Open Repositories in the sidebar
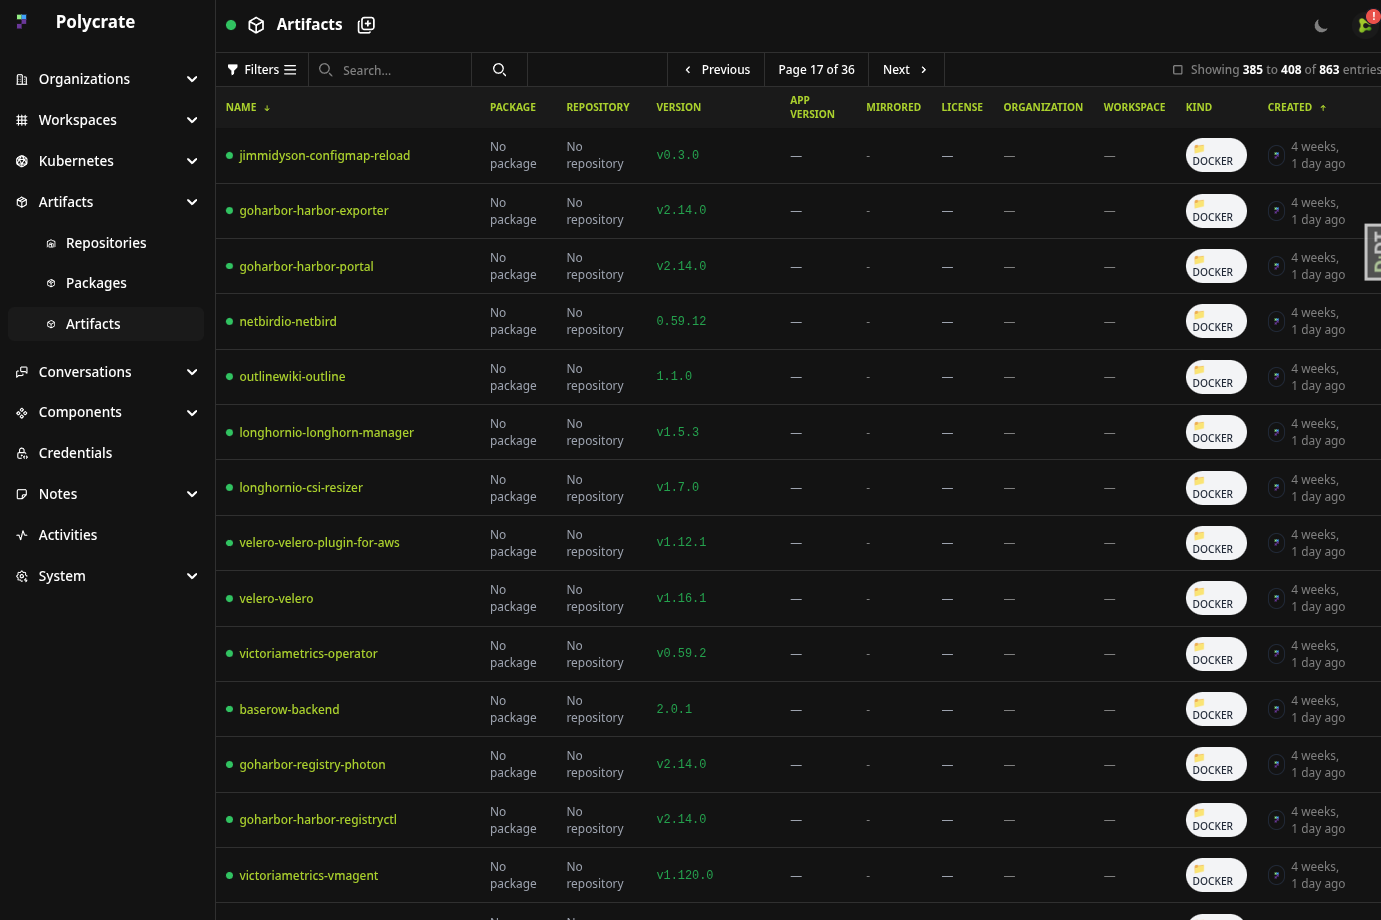The height and width of the screenshot is (920, 1381). pos(106,243)
